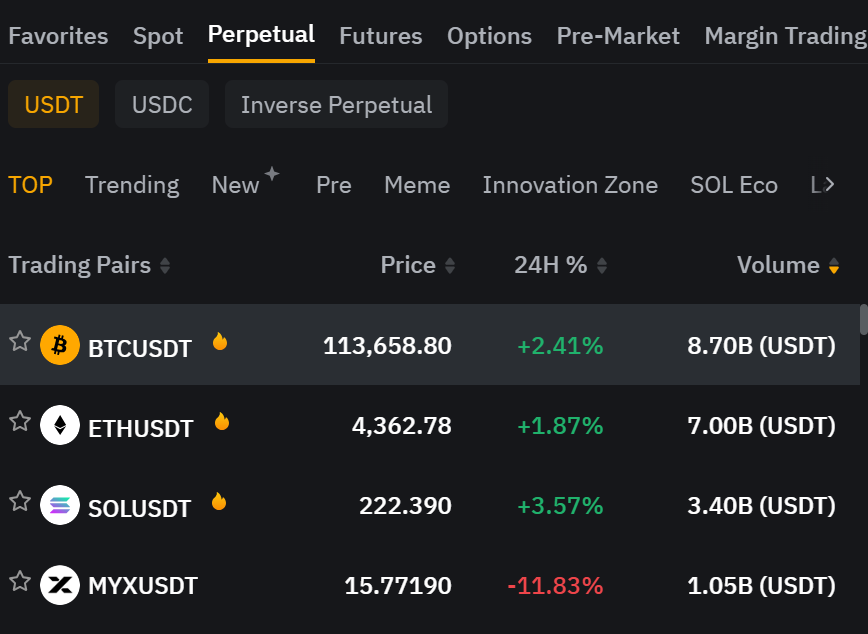
Task: Click the Solana coin icon
Action: pos(60,505)
